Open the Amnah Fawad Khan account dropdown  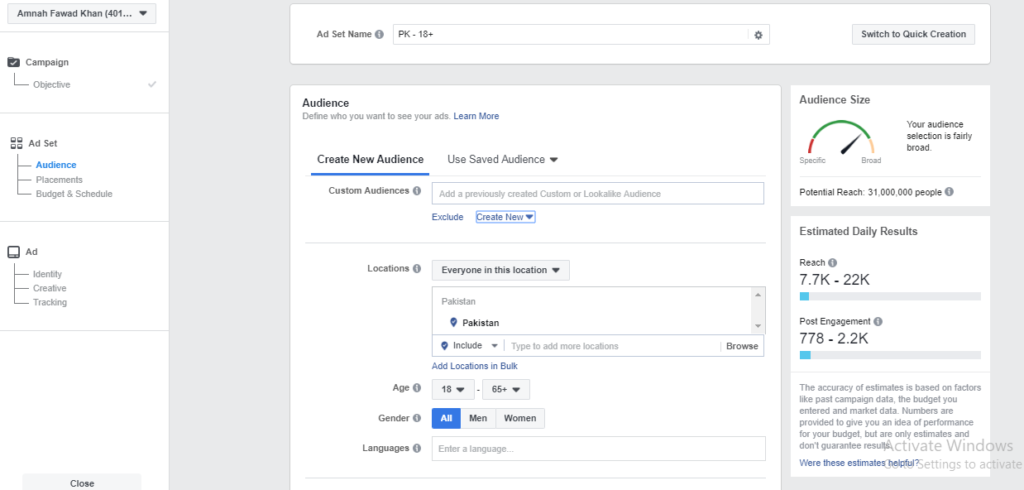point(82,13)
